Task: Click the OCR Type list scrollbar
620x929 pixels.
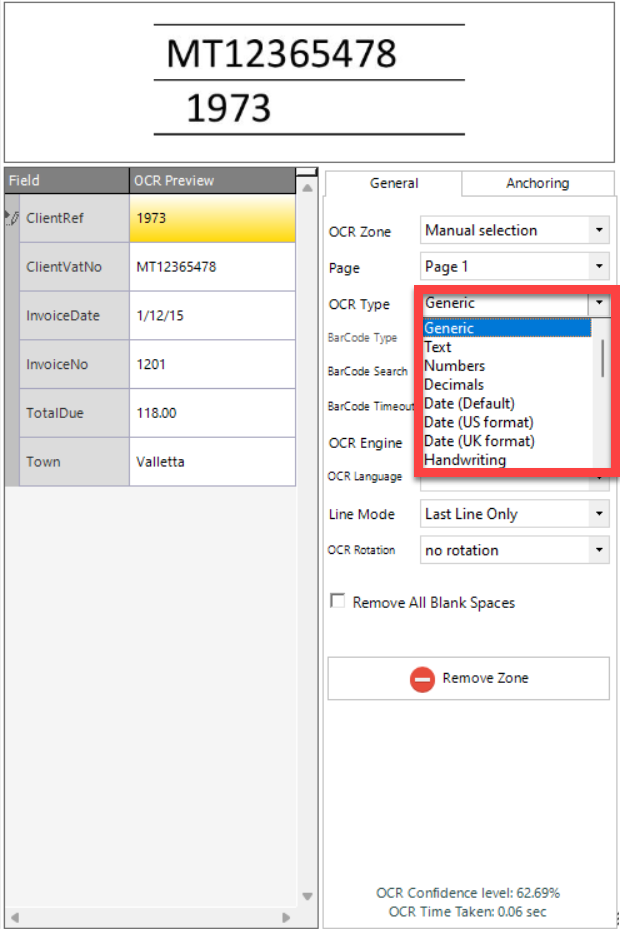Action: tap(602, 357)
